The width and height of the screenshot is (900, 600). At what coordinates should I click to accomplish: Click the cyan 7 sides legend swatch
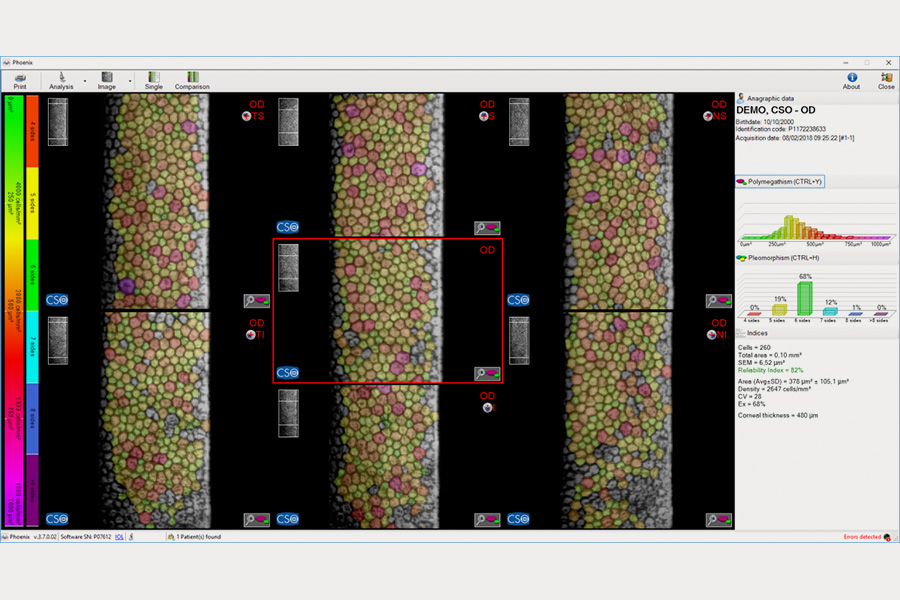[33, 347]
